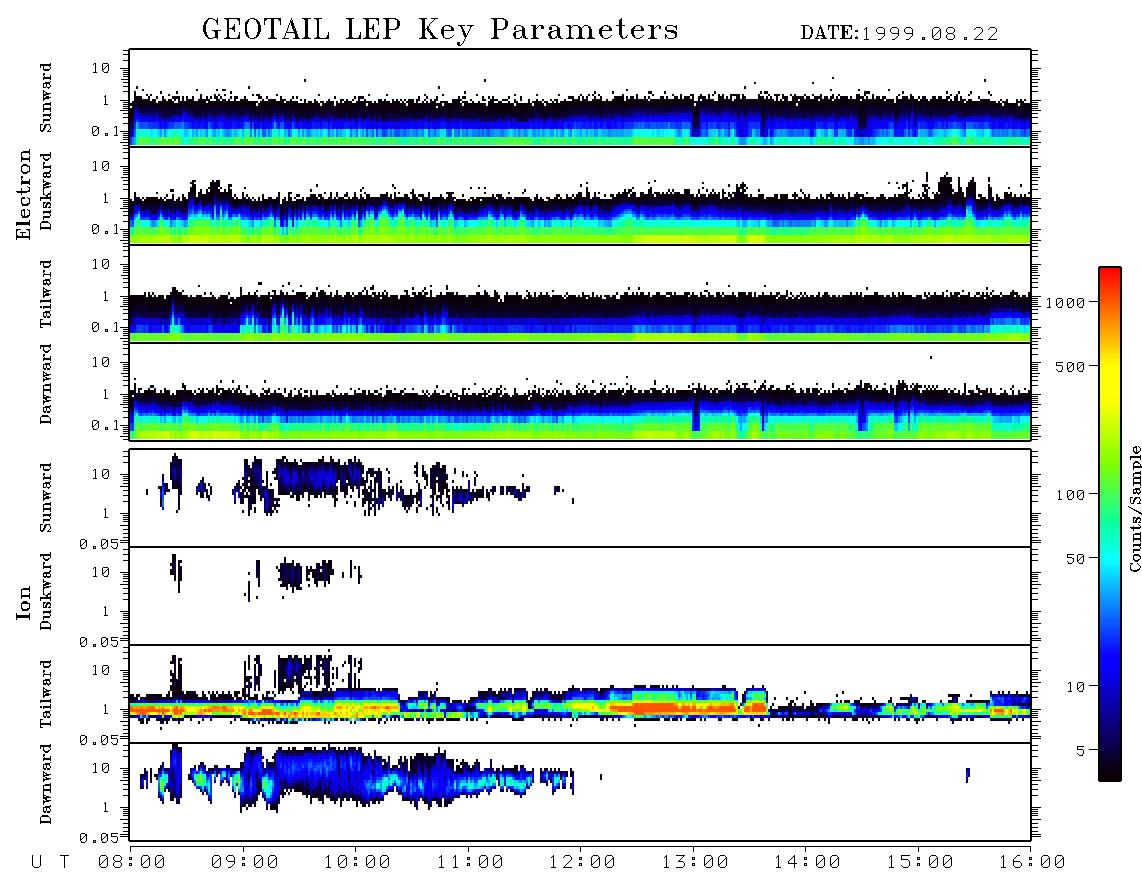Select the "09:00" time tick label
Viewport: 1142px width, 880px height.
click(x=245, y=863)
